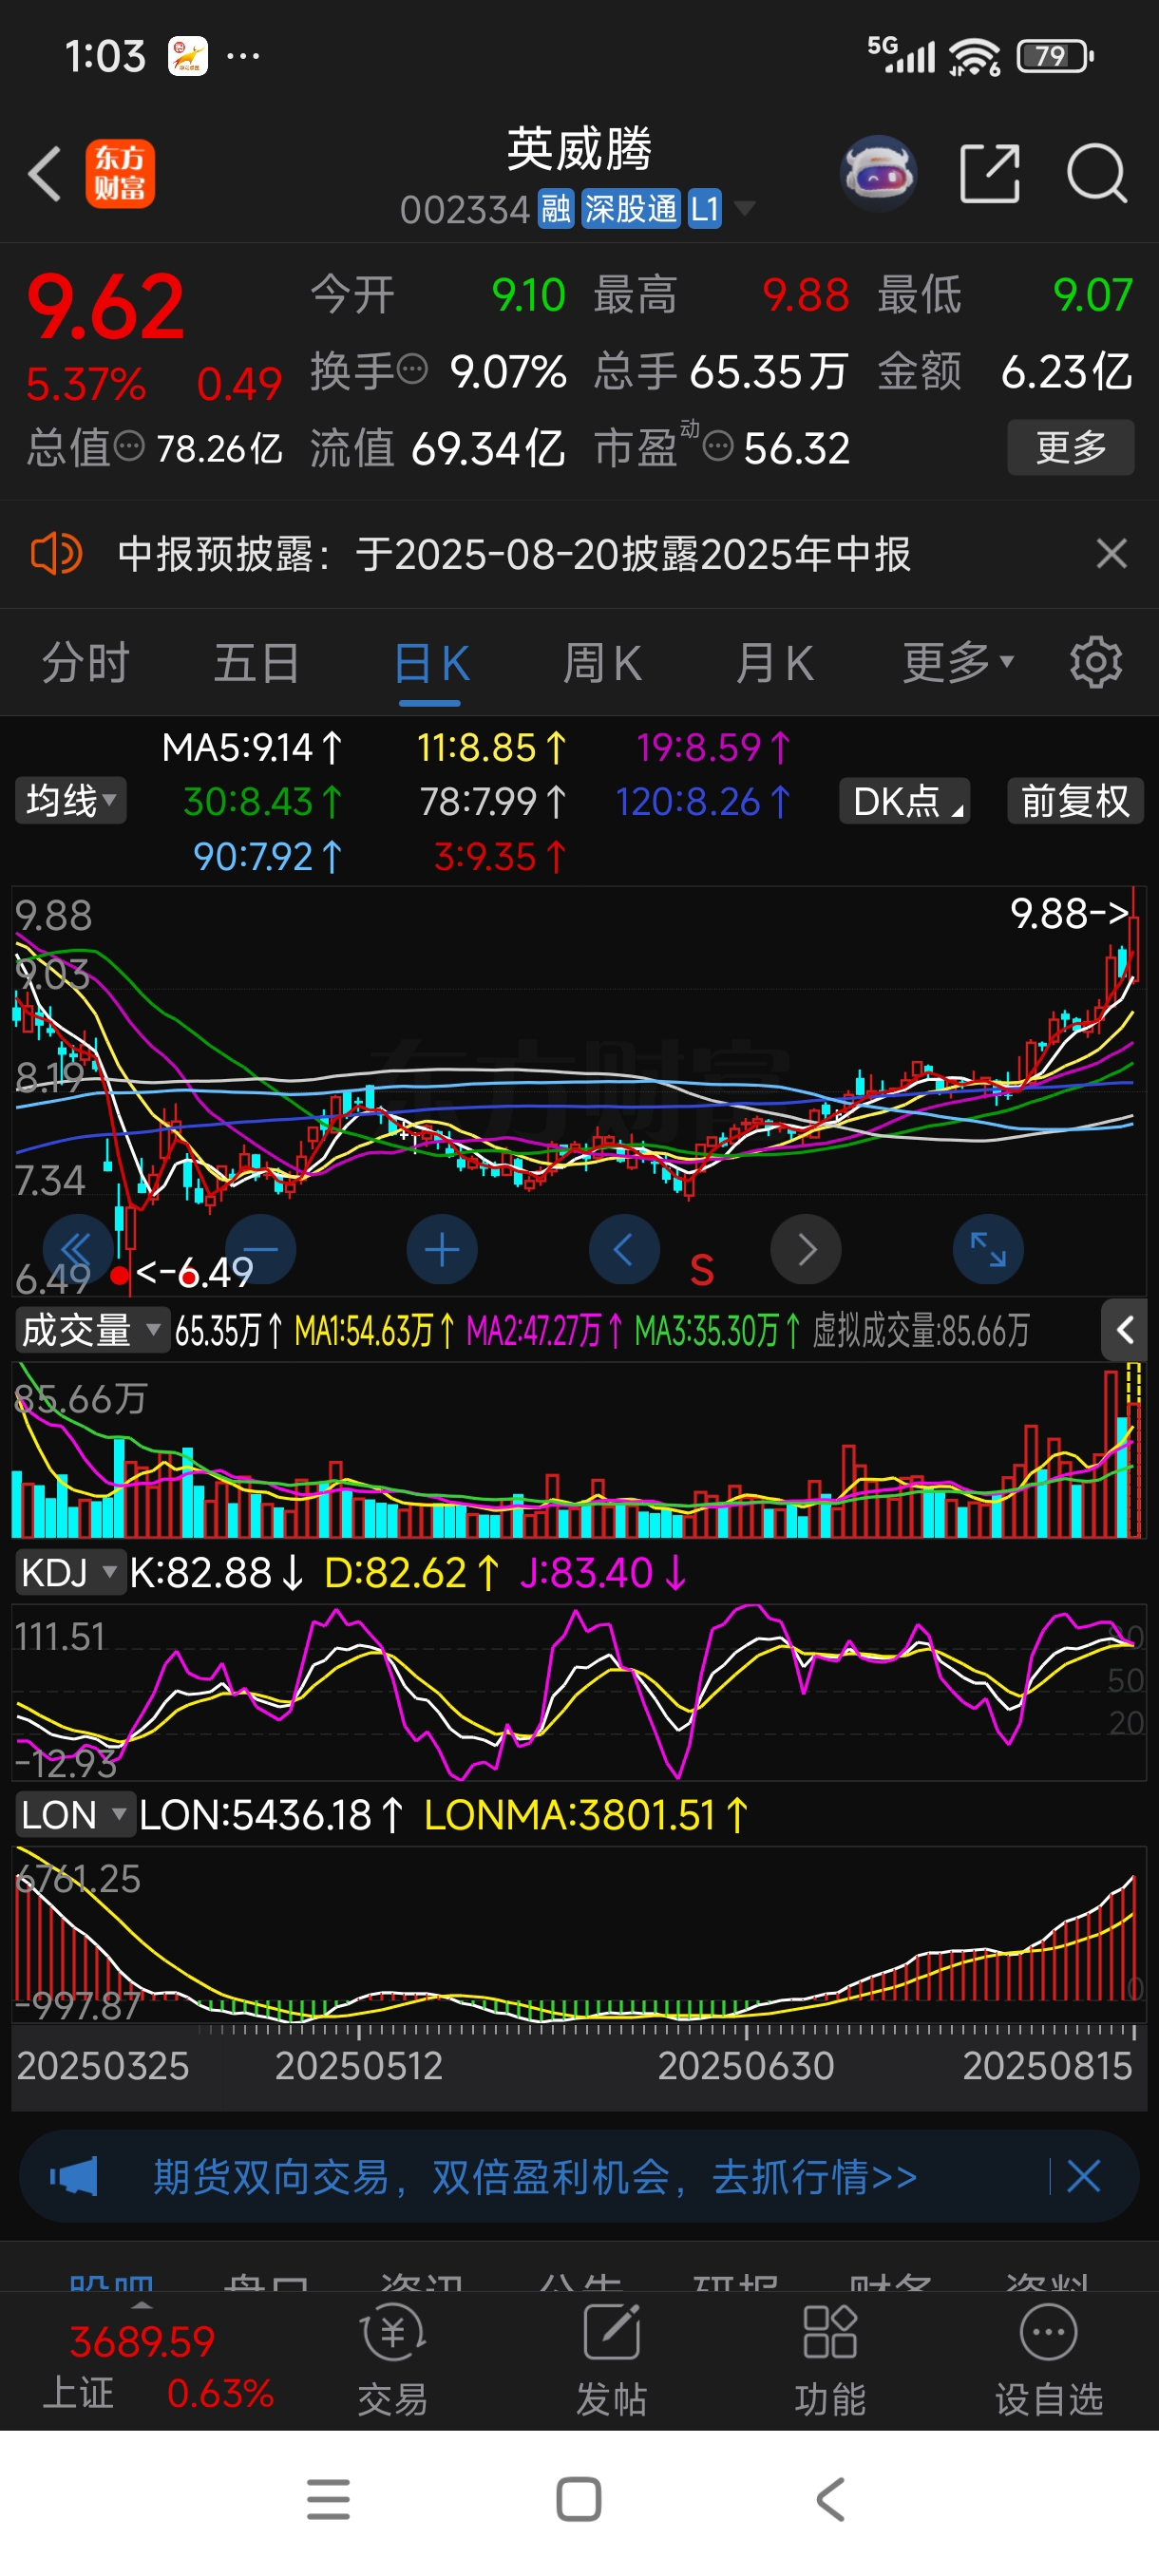
Task: Open 总值 info circle icon
Action: coord(129,446)
